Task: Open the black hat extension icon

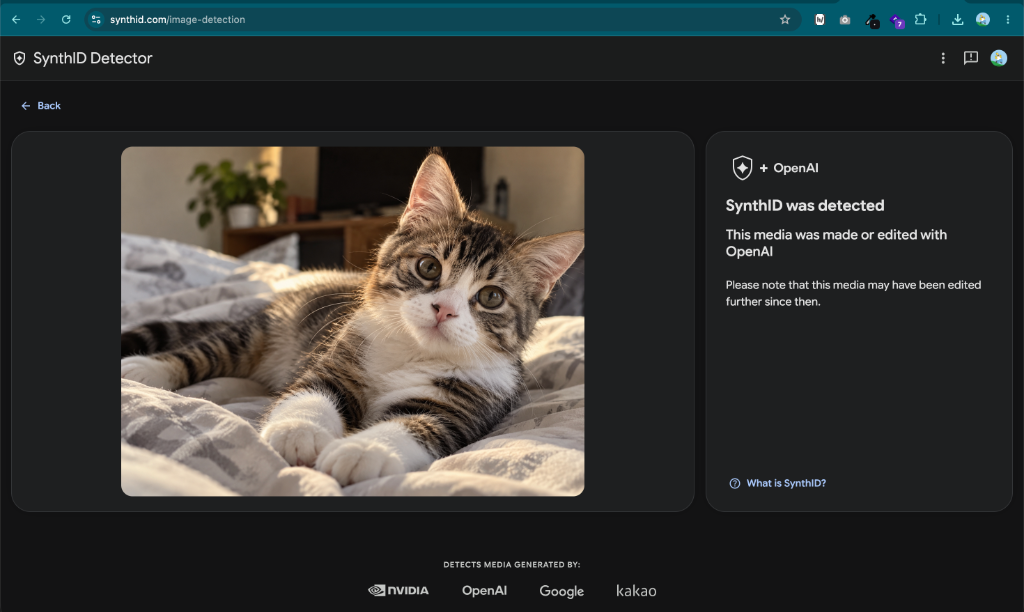Action: pos(872,21)
